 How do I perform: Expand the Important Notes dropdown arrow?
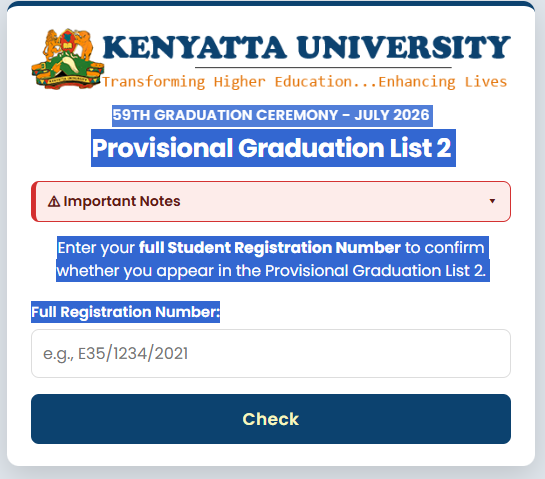tap(492, 201)
